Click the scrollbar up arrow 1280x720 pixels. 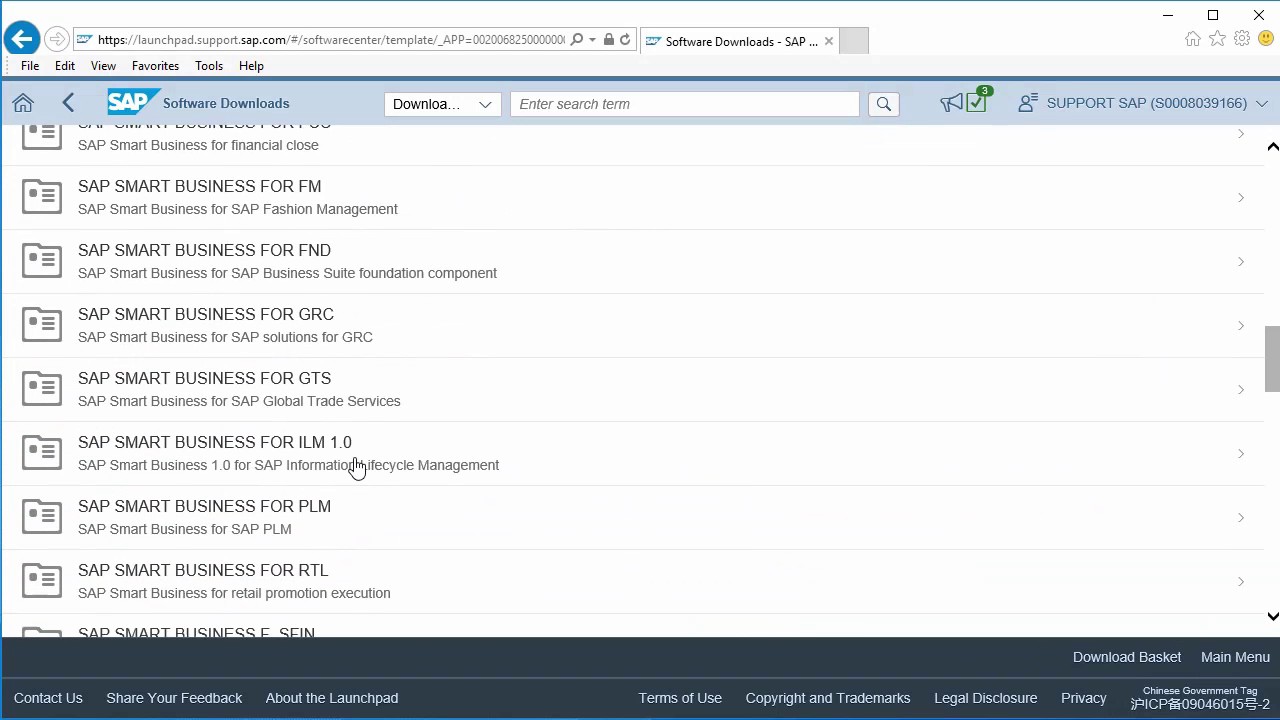[1272, 147]
